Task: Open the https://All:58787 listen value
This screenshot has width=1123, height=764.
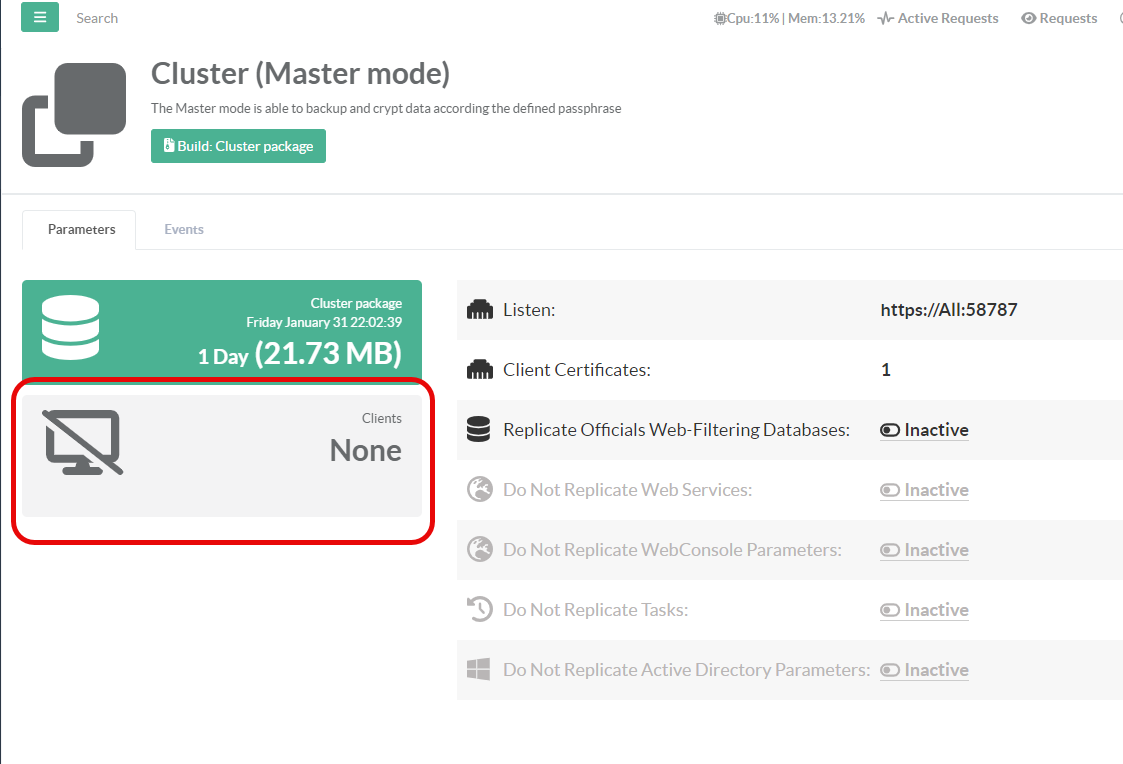Action: [948, 310]
